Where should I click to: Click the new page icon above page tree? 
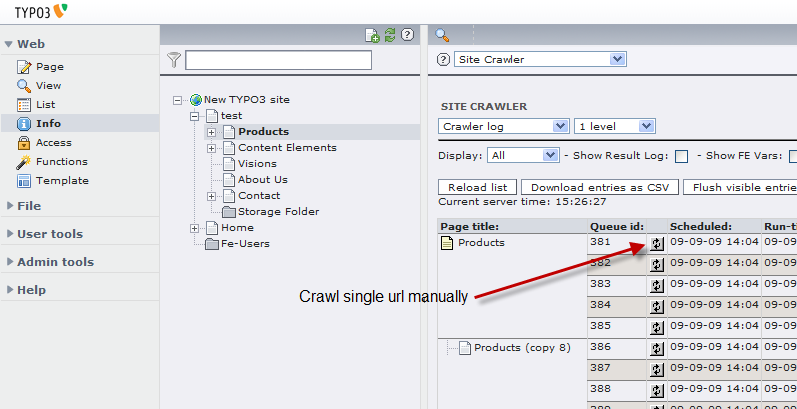pos(373,35)
